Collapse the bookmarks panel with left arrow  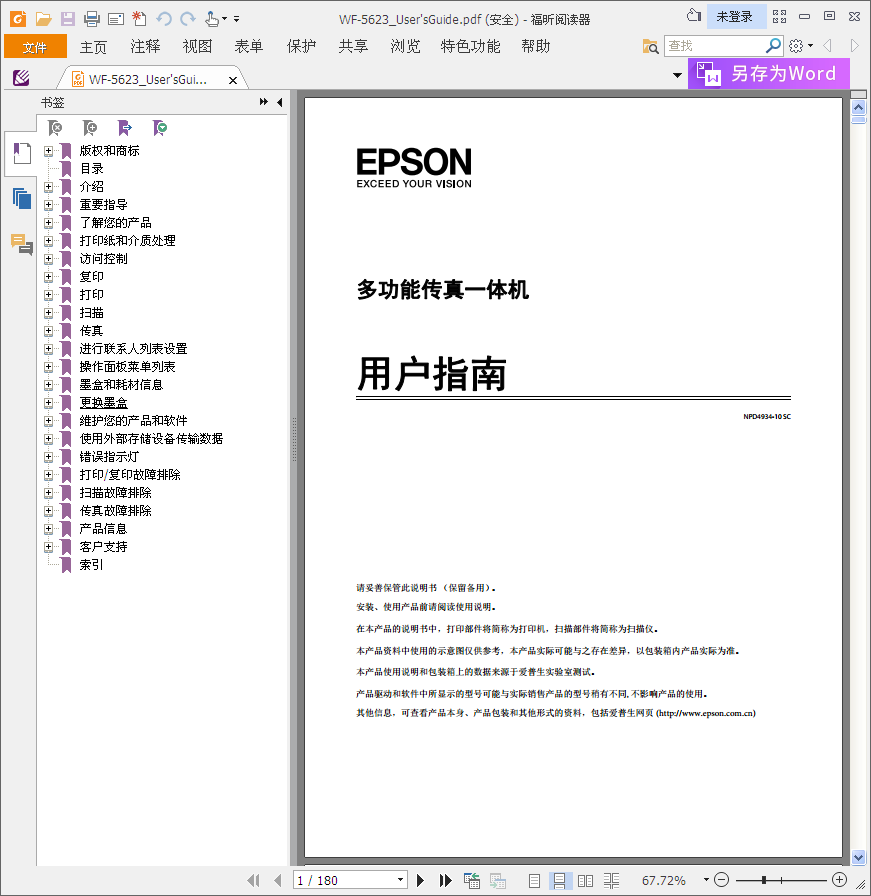coord(279,102)
